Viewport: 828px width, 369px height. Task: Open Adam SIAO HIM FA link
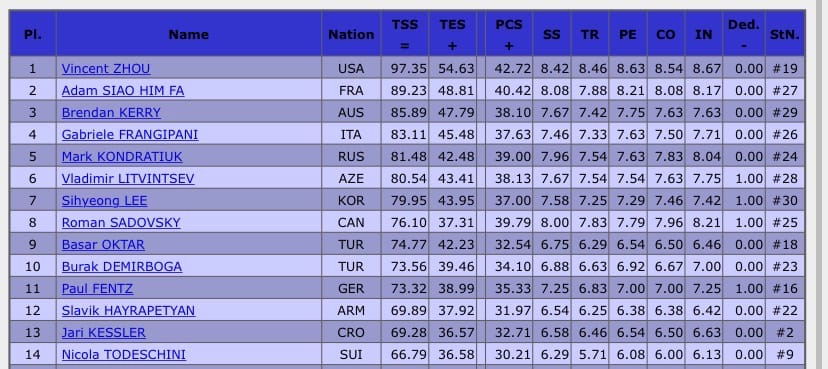pyautogui.click(x=123, y=91)
